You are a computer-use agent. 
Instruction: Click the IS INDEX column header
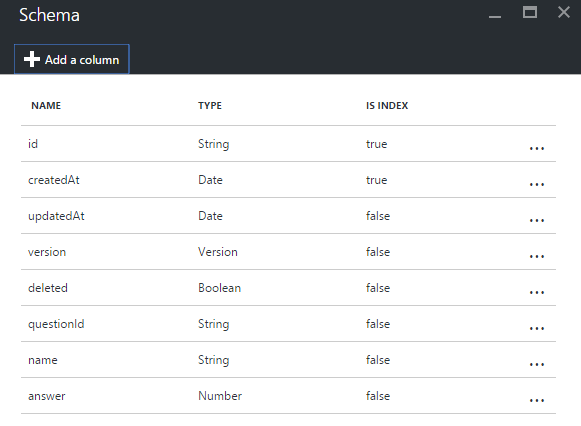(x=387, y=106)
